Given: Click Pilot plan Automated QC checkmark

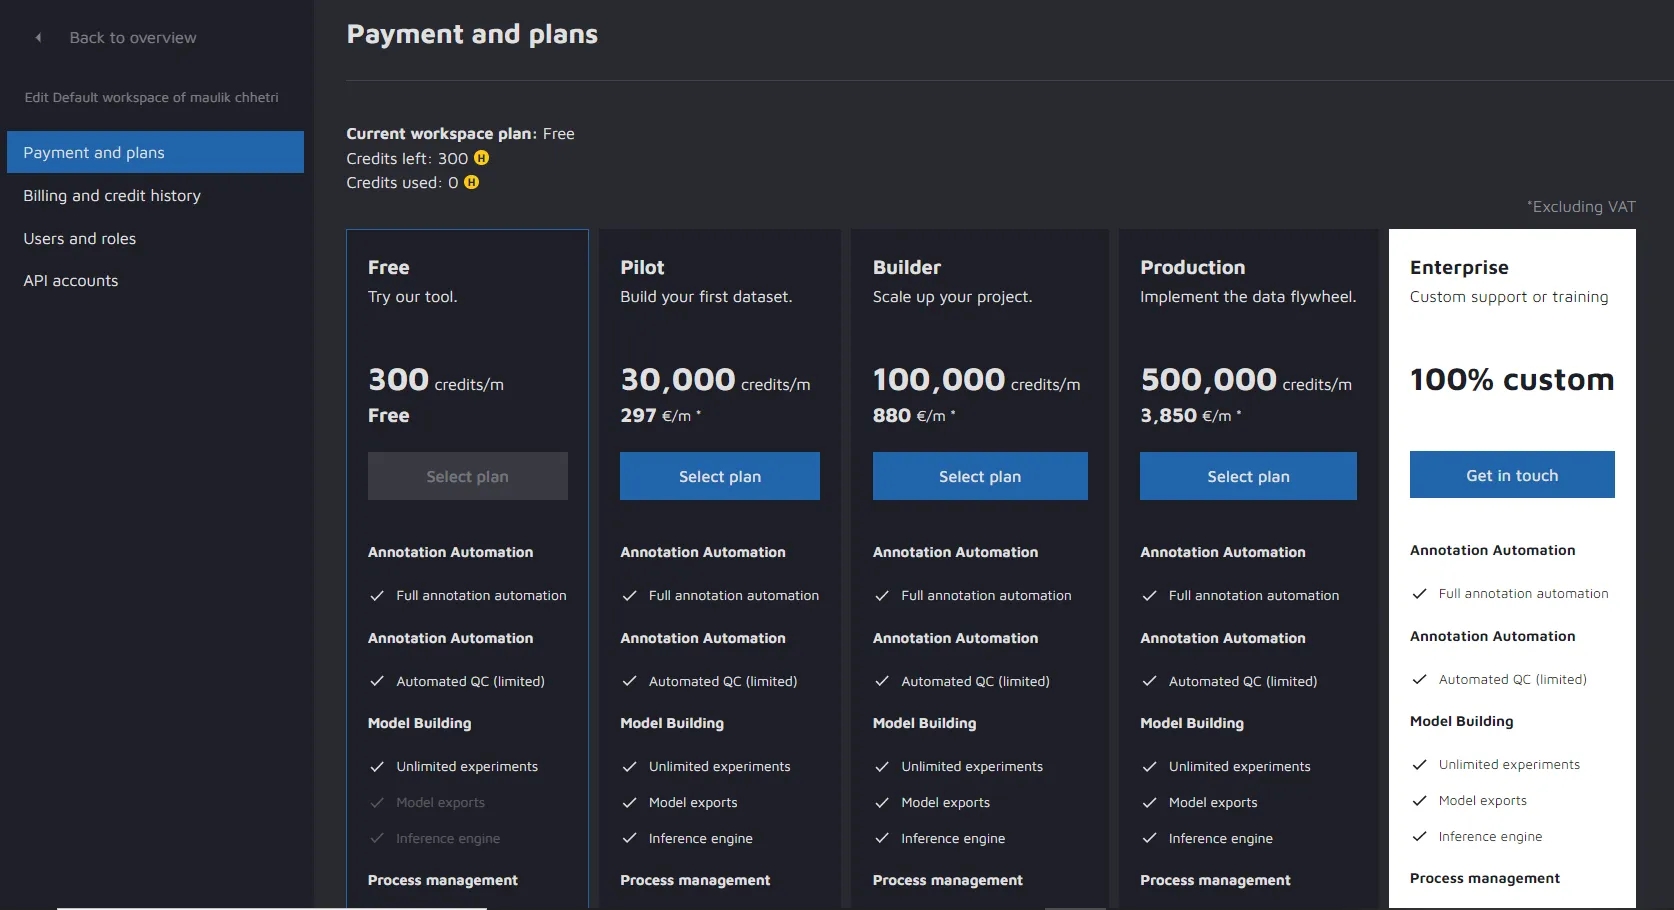Looking at the screenshot, I should pos(629,681).
